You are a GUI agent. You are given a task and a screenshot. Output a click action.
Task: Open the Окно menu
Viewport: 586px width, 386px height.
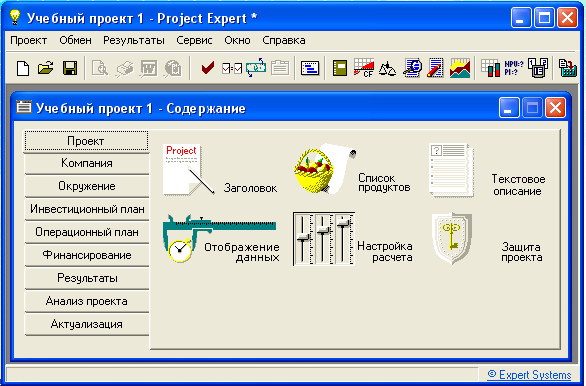tap(237, 40)
